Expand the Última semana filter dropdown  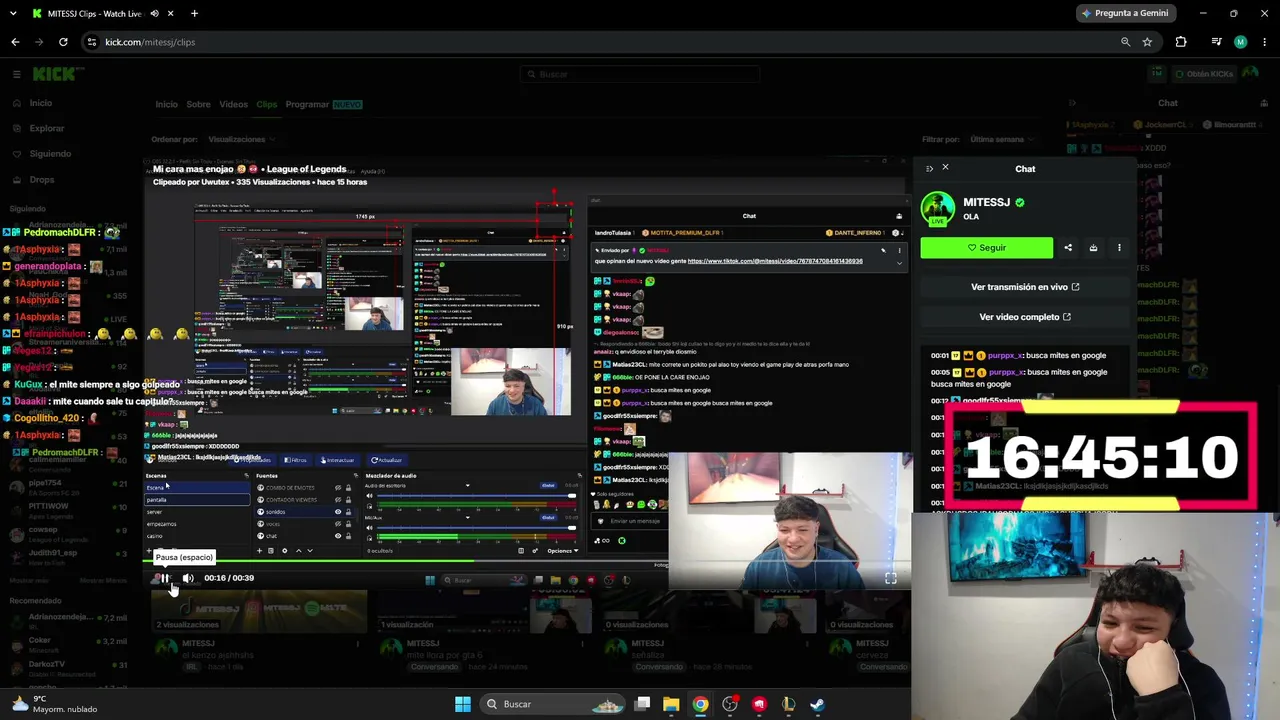point(1003,140)
